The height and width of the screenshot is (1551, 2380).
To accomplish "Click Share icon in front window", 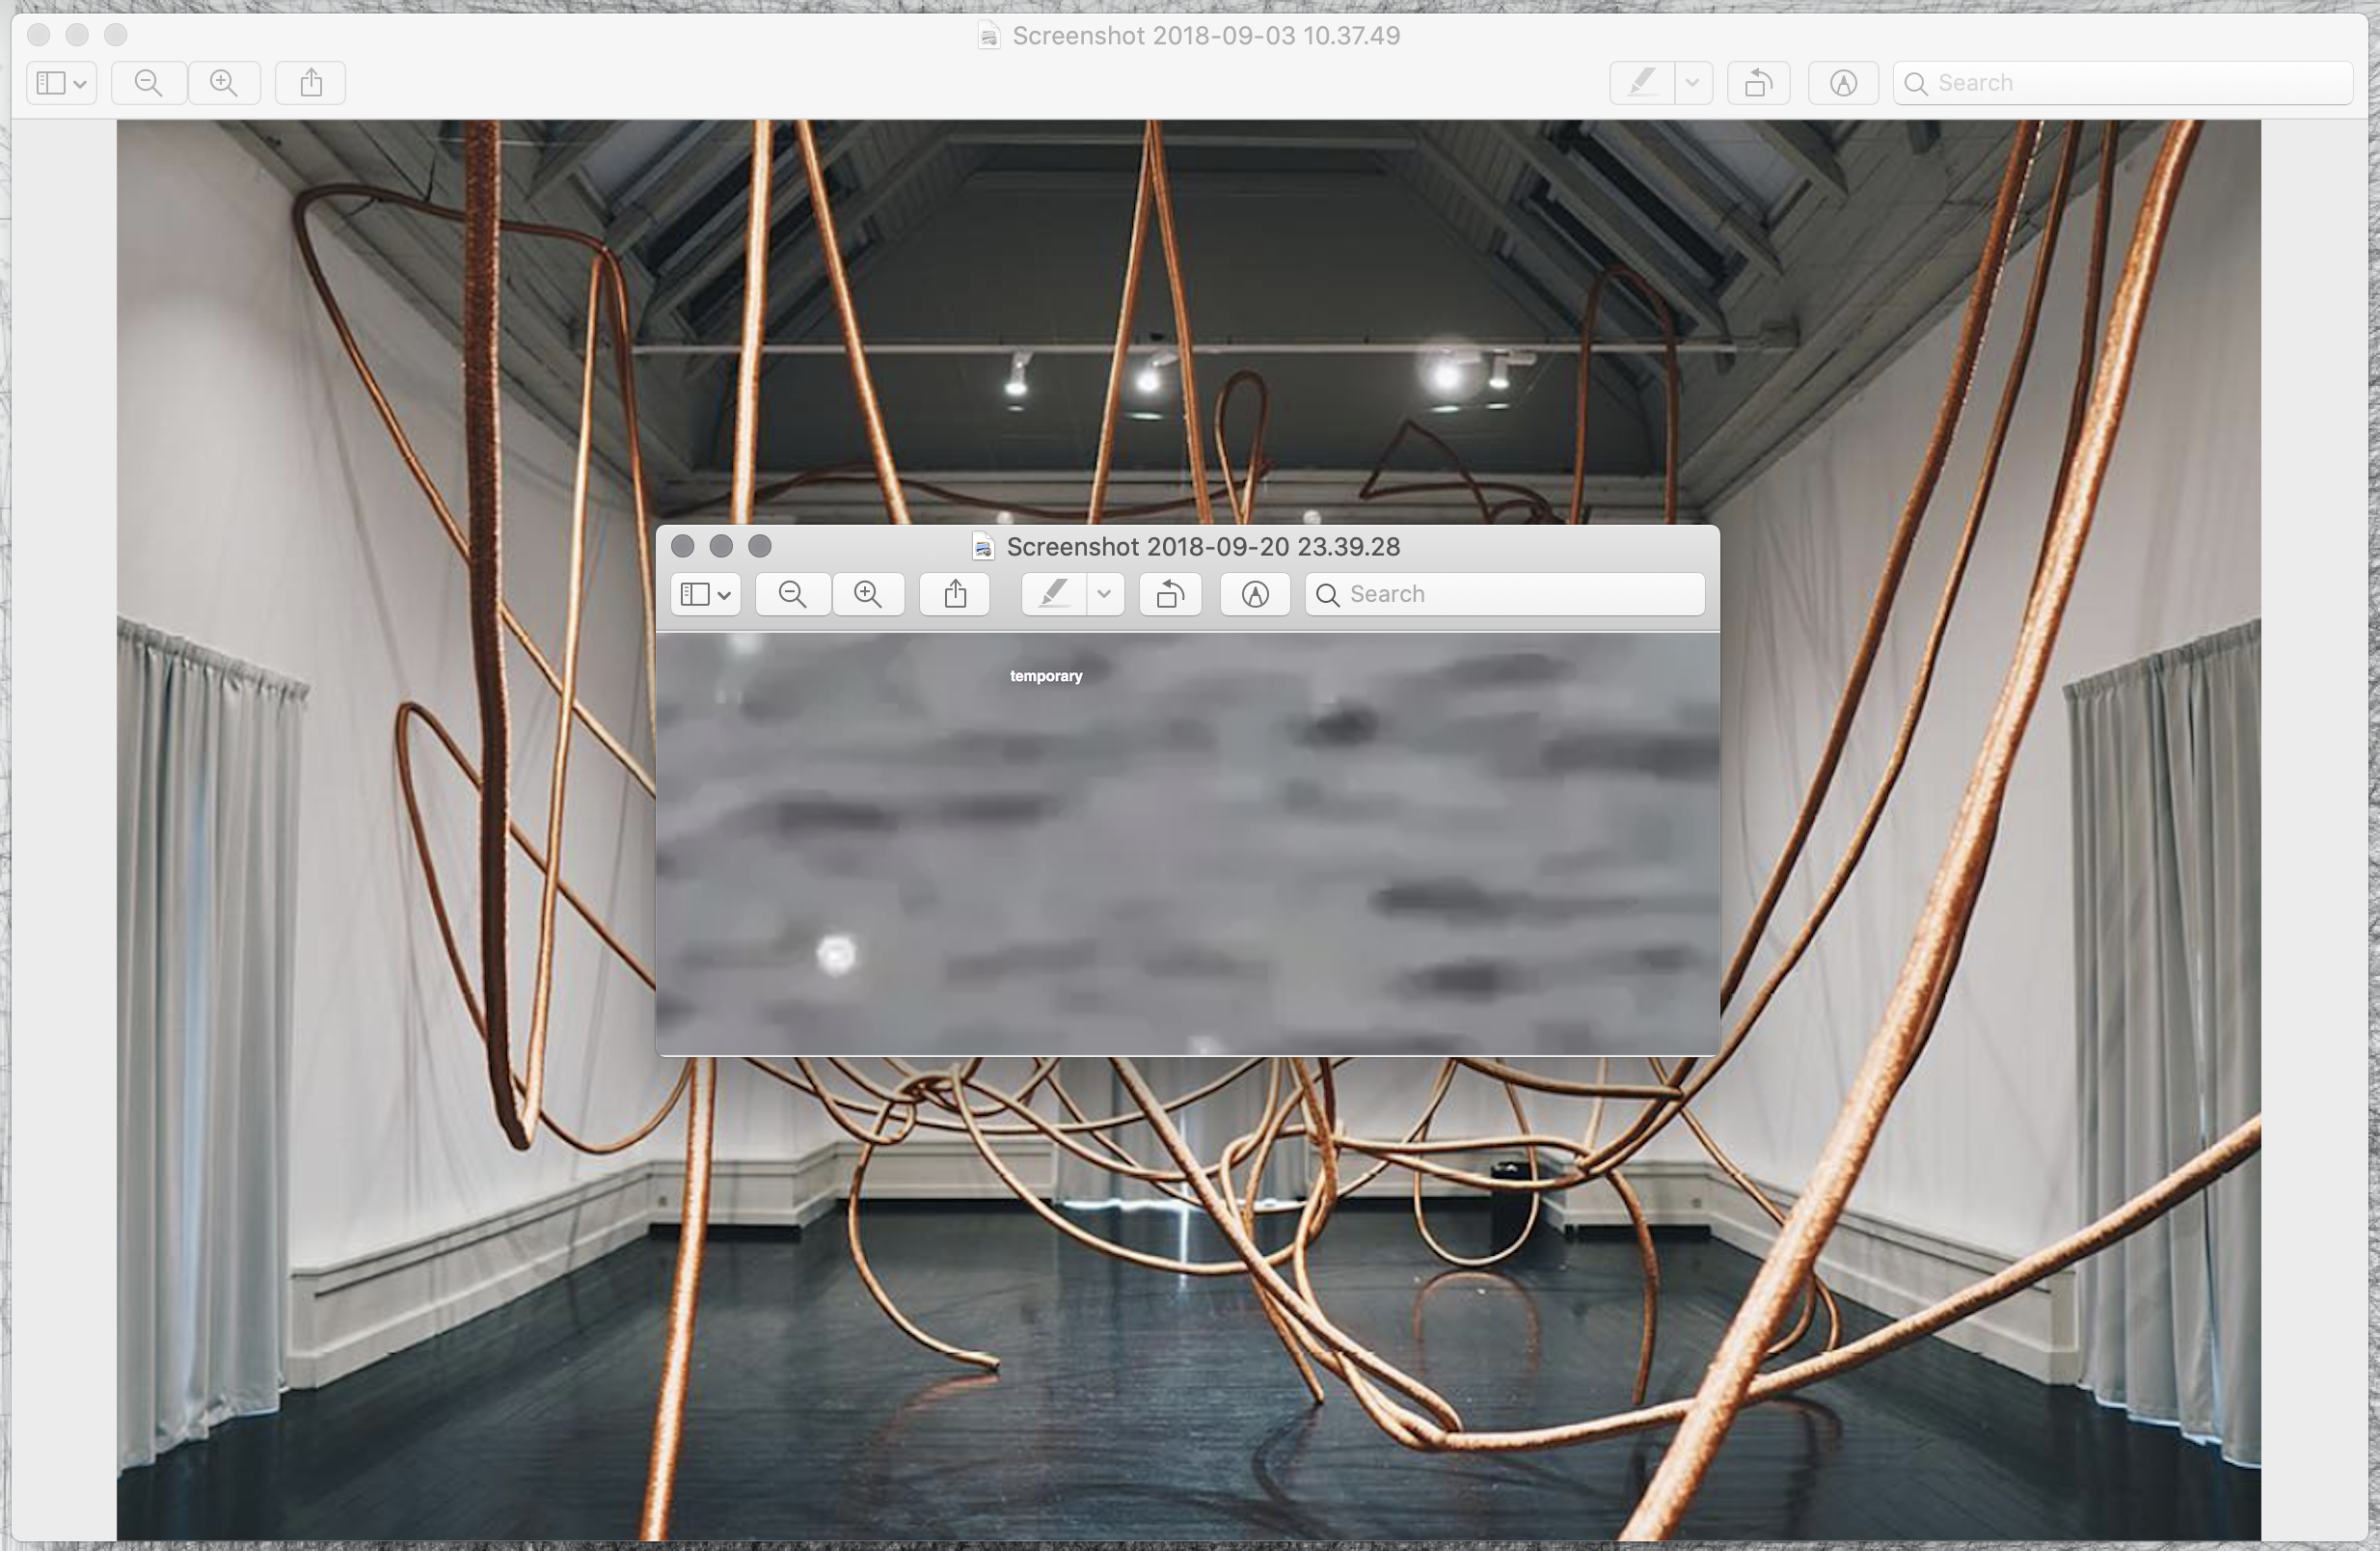I will [x=955, y=594].
